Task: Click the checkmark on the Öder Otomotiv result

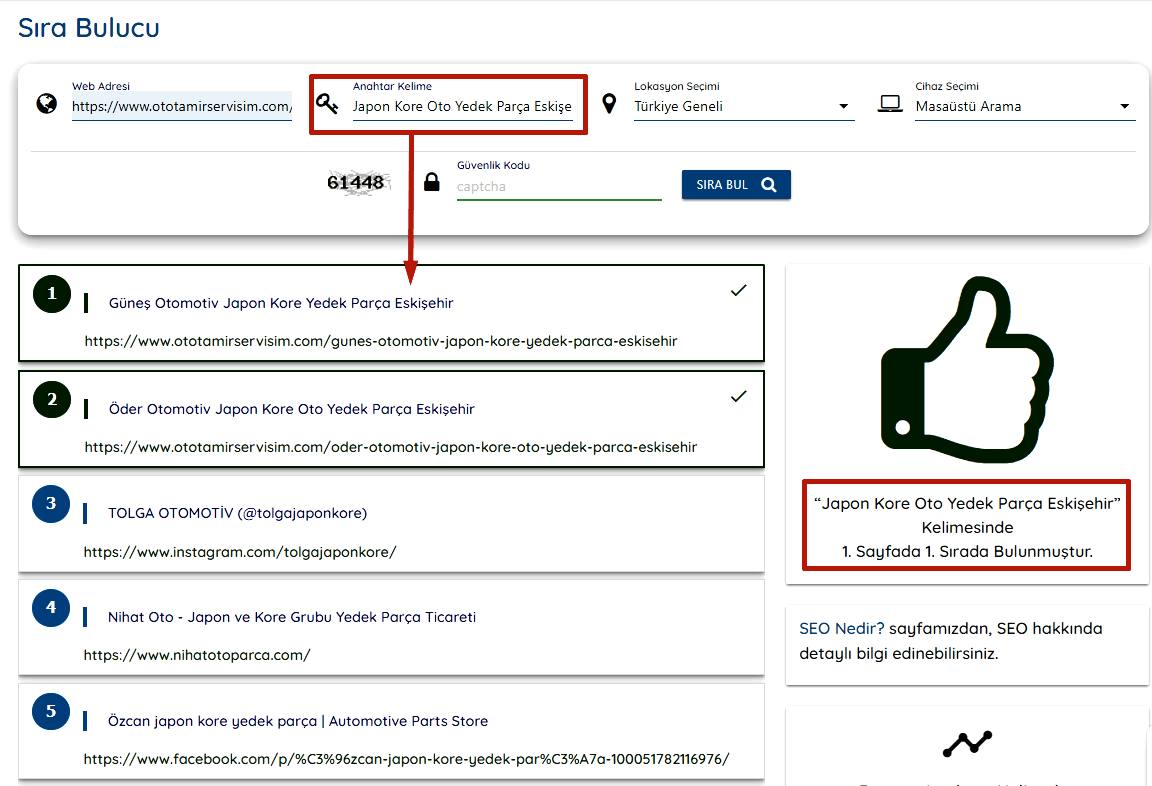Action: click(738, 396)
